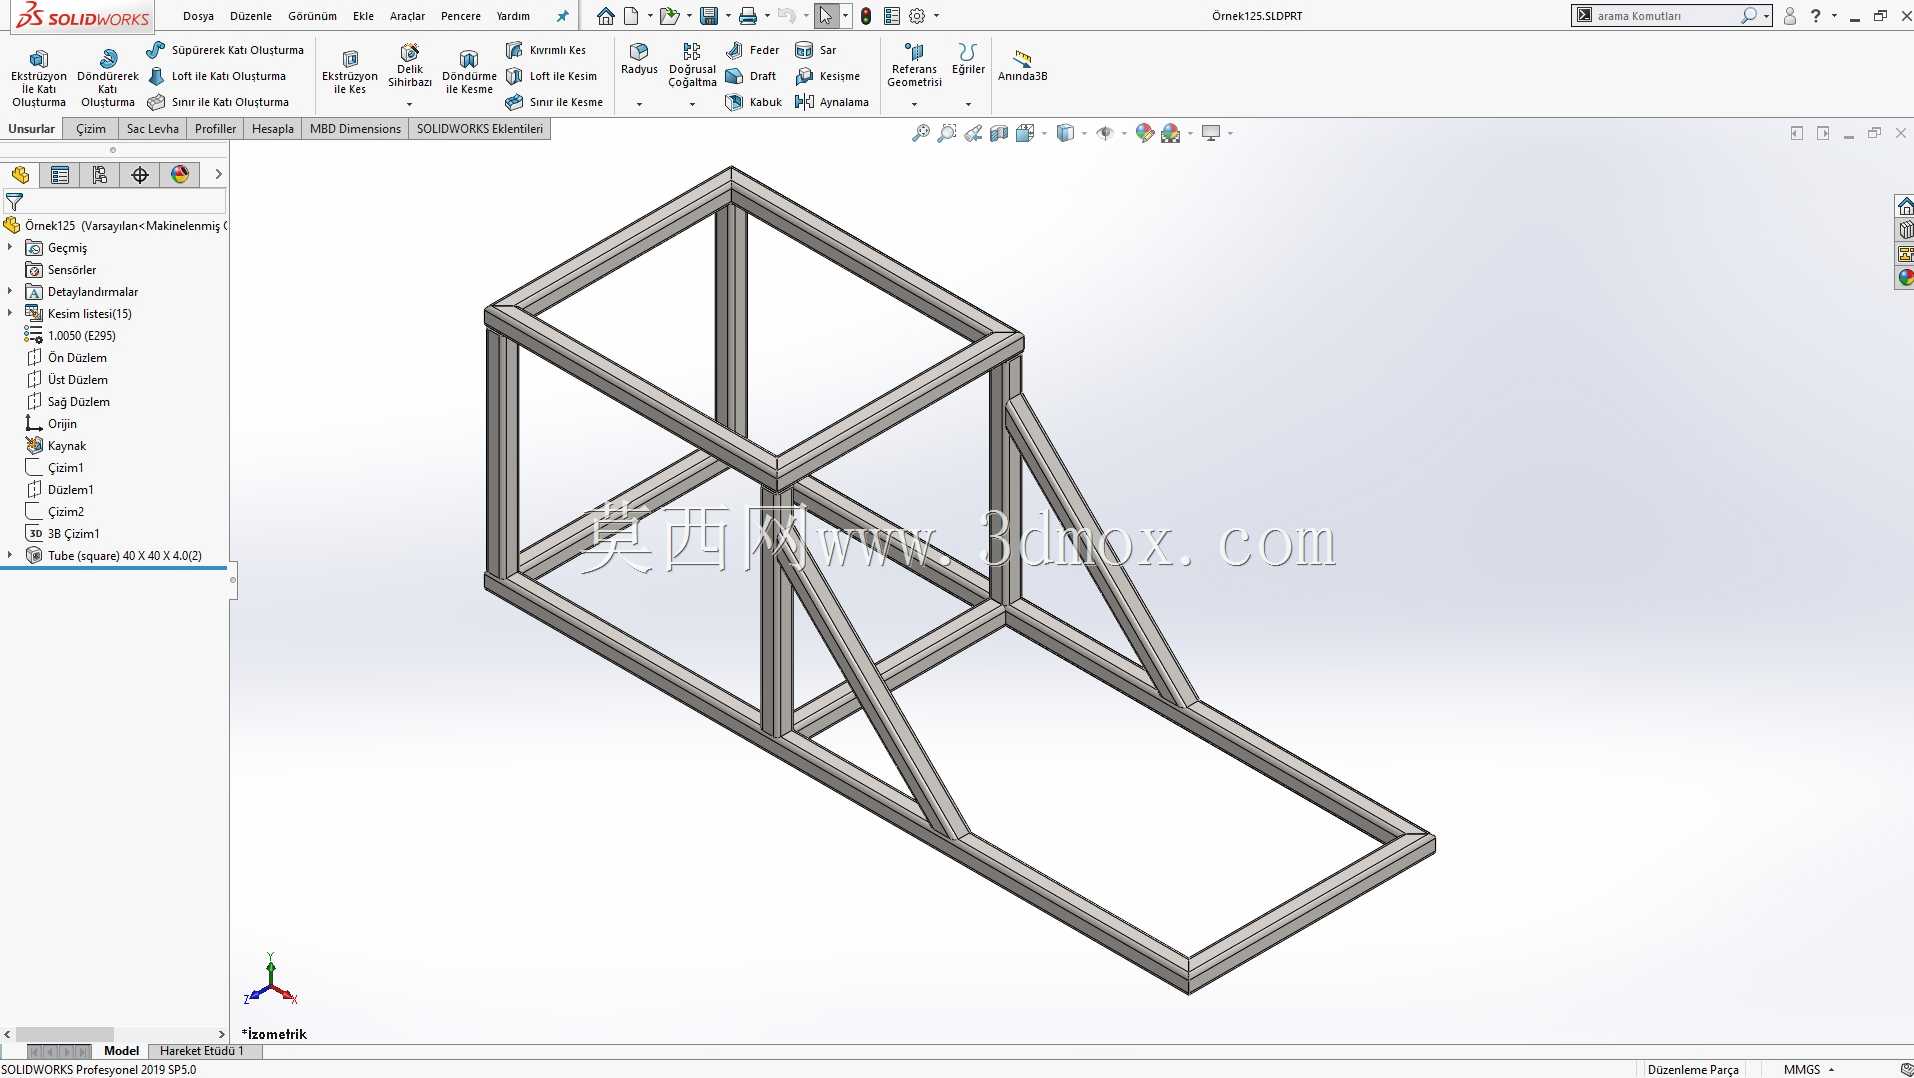Screen dimensions: 1914x1078
Task: Select Kıvrımlı Kes tool
Action: [x=546, y=50]
